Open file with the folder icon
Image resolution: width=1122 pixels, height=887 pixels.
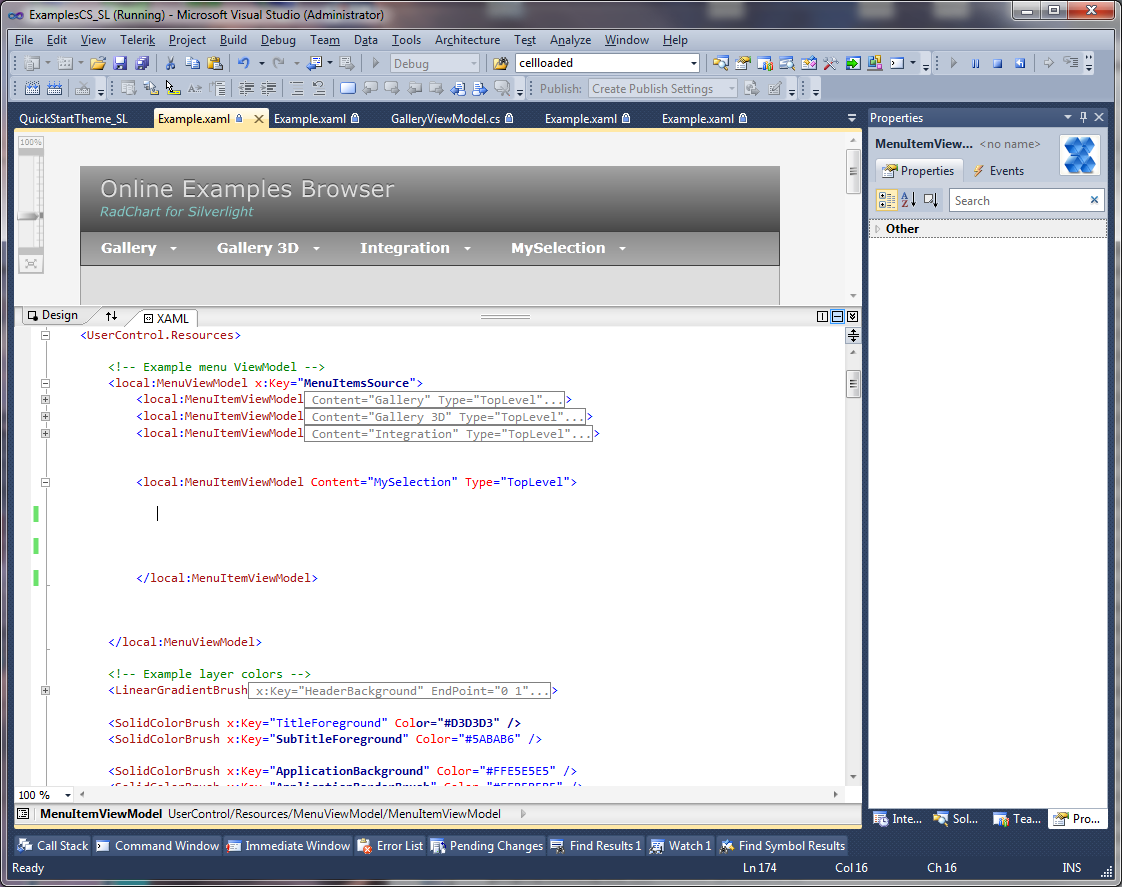(x=98, y=63)
